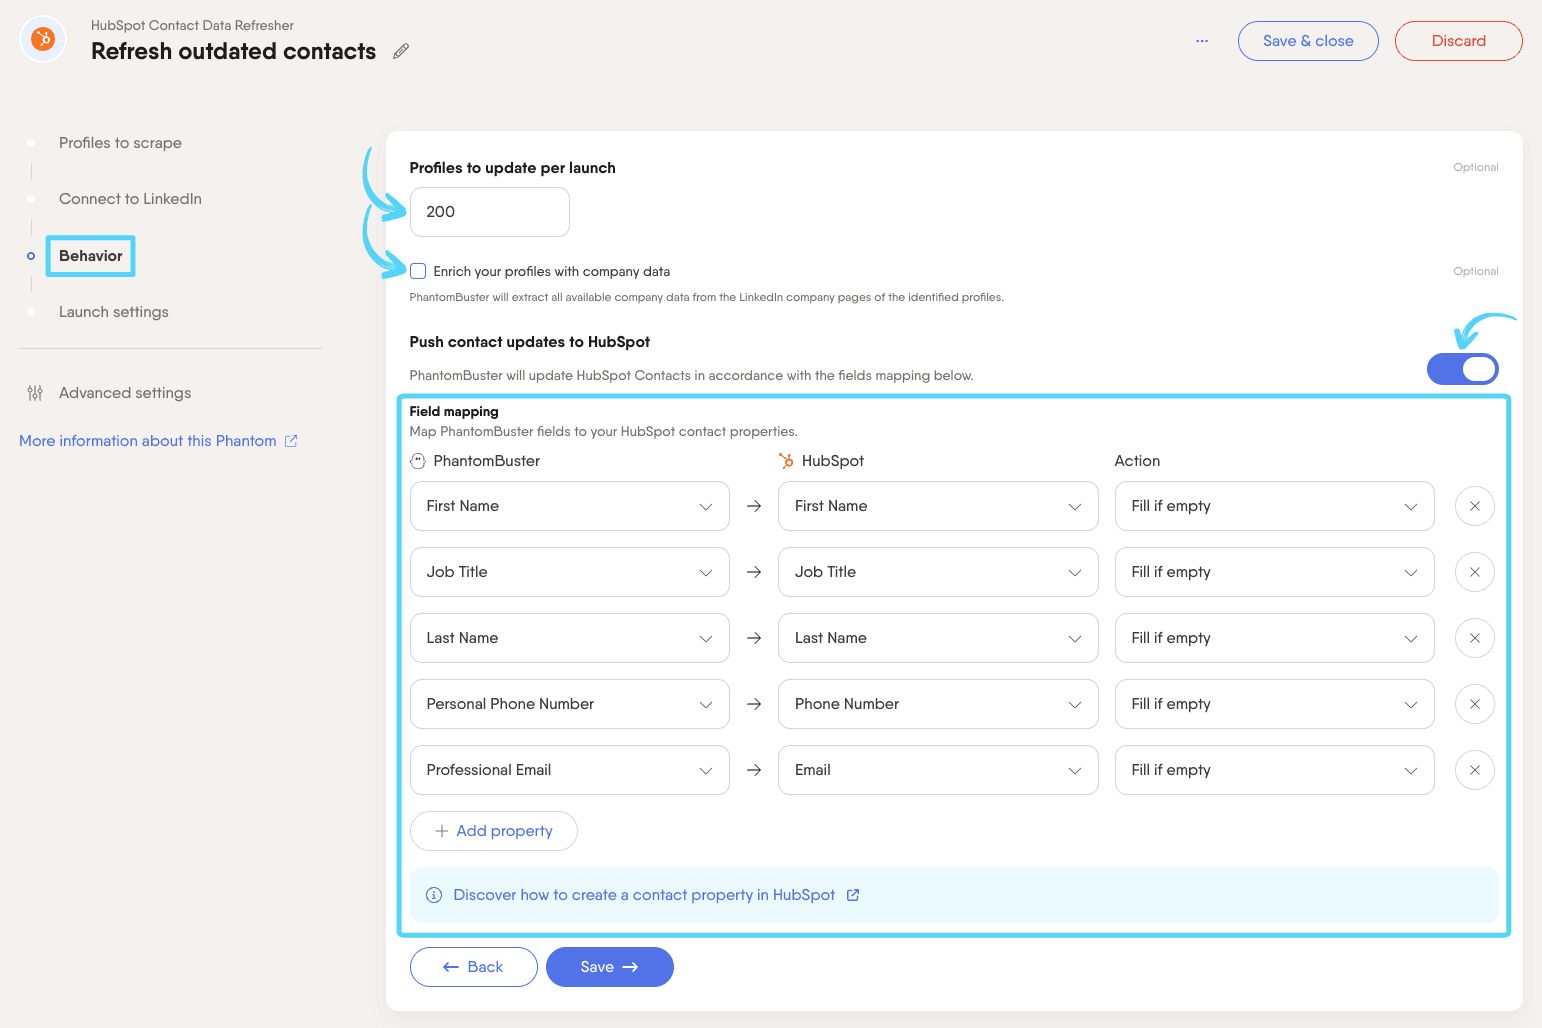The width and height of the screenshot is (1542, 1028).
Task: Open the Professional Email dropdown
Action: [570, 770]
